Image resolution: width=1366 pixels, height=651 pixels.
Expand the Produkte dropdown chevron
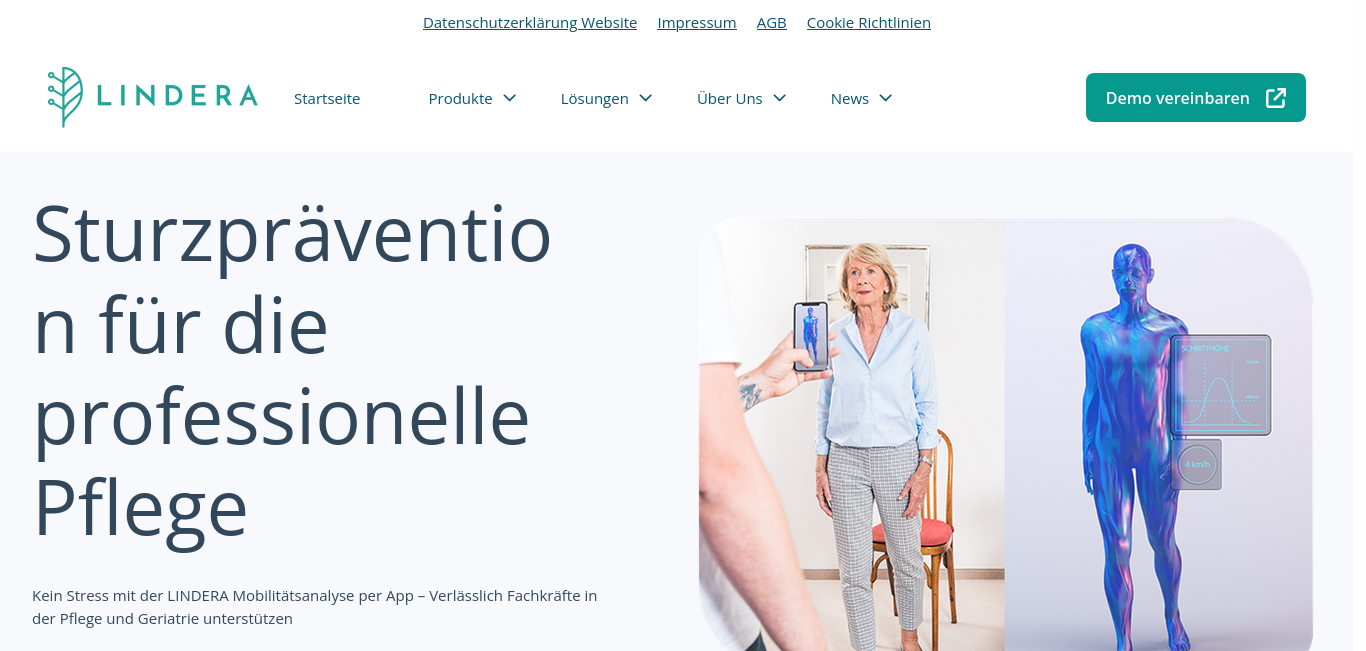point(509,98)
